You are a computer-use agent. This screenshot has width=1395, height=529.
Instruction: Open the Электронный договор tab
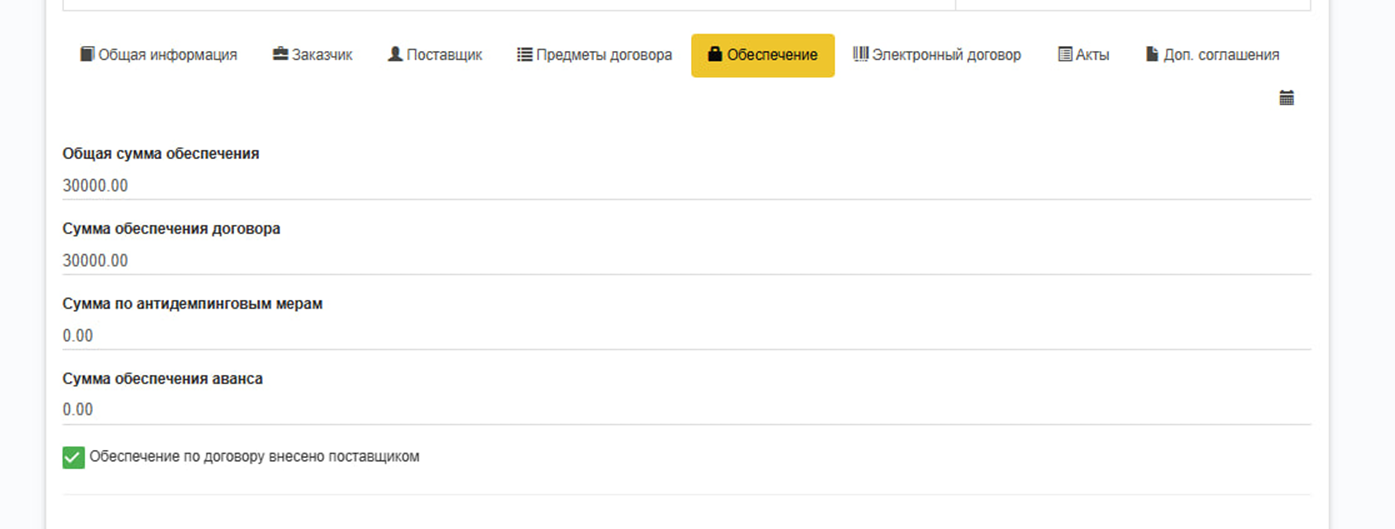945,55
